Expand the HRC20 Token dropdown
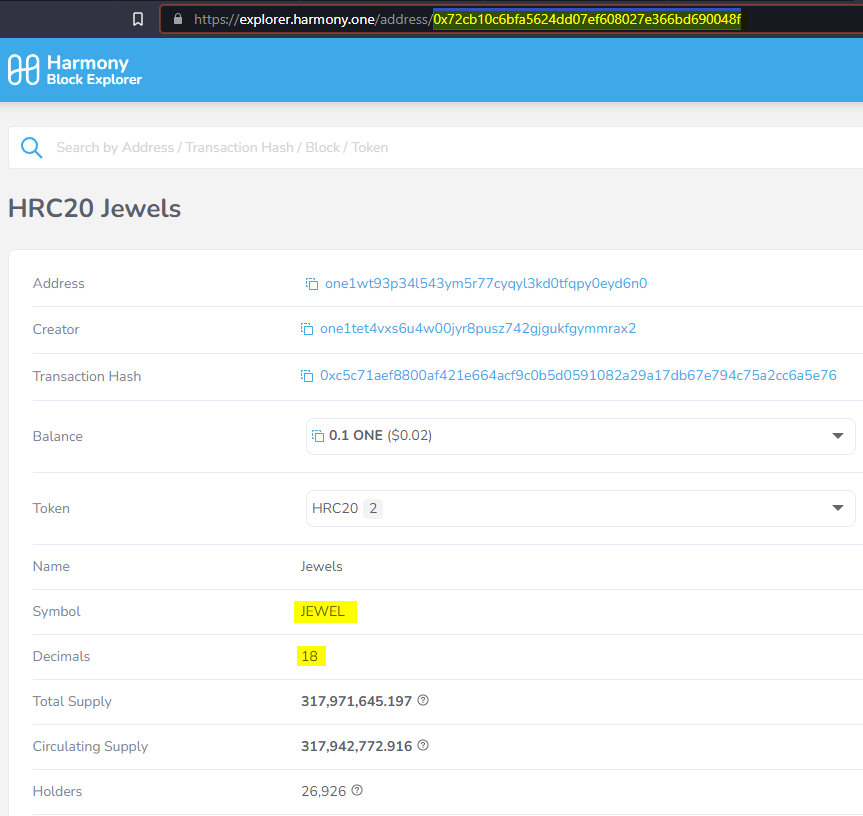863x816 pixels. pyautogui.click(x=580, y=508)
